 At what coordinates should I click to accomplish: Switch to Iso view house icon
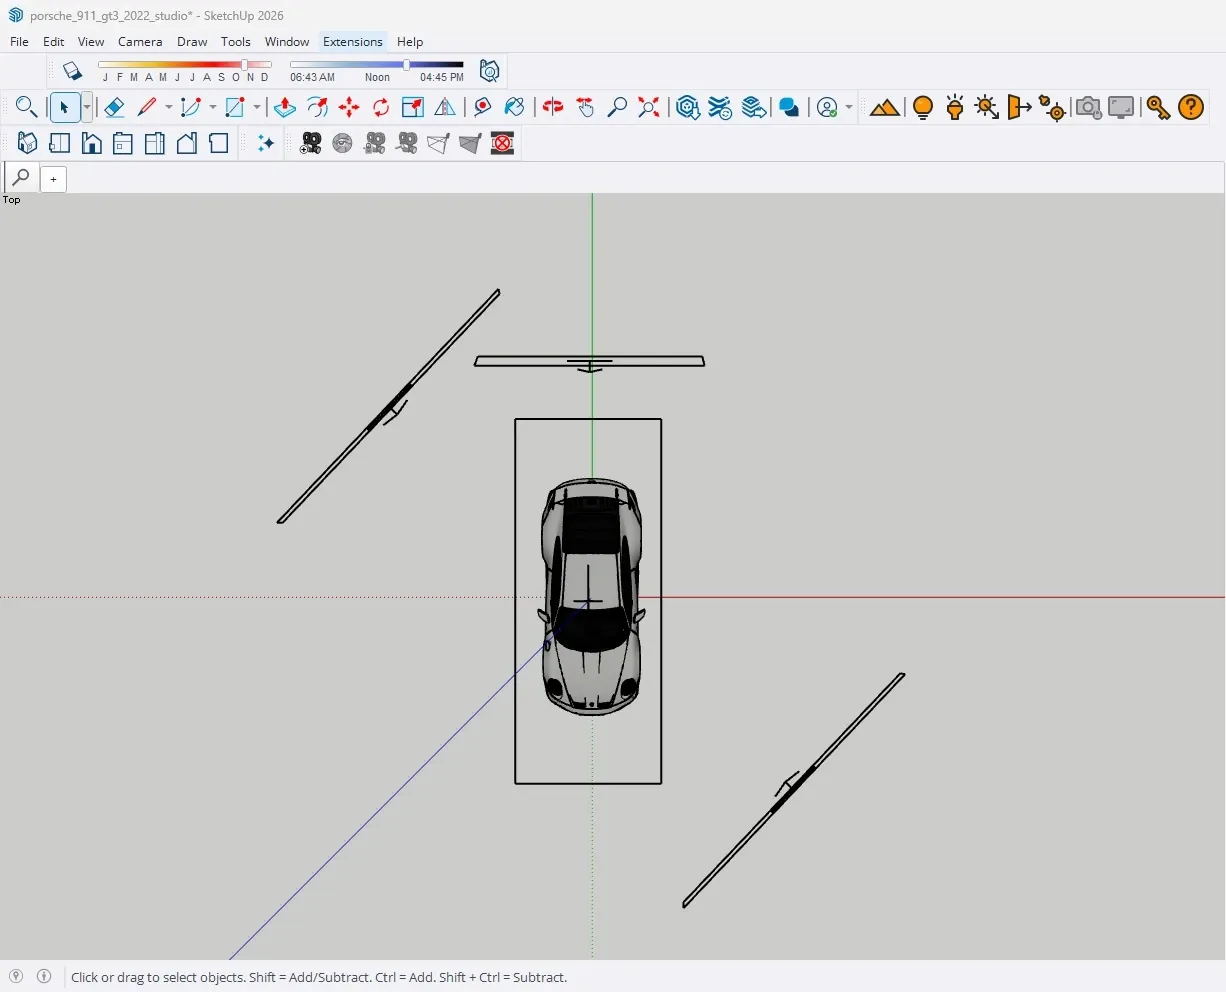click(x=27, y=144)
